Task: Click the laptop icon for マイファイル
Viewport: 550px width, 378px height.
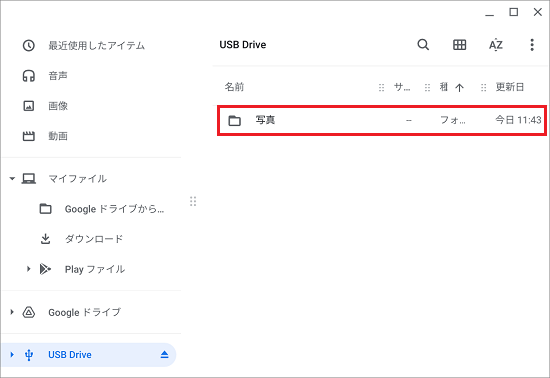Action: (28, 179)
